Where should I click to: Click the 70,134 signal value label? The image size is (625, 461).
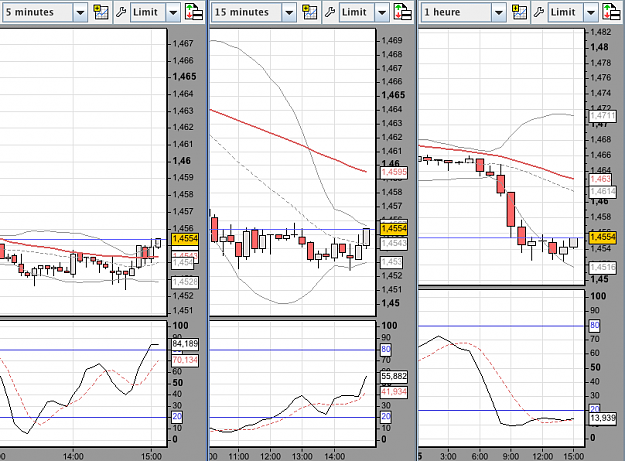coord(185,360)
